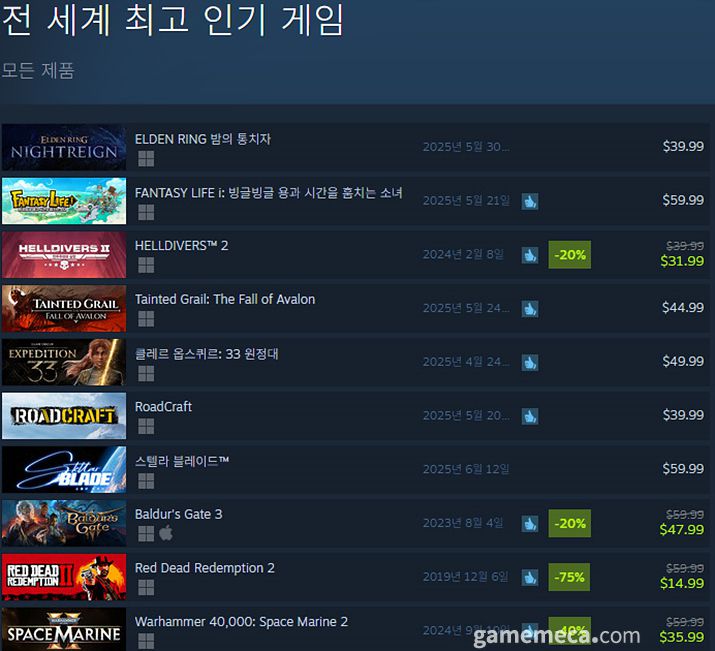Click the thumbs-up icon in the Tainted Grail row
Image resolution: width=715 pixels, height=651 pixels.
(x=530, y=309)
